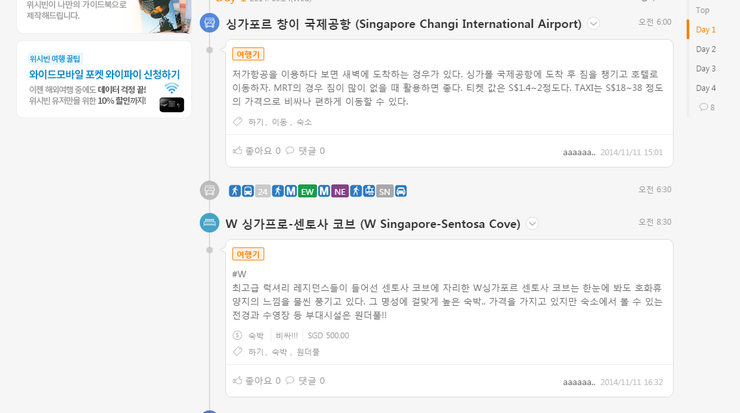Image resolution: width=740 pixels, height=413 pixels.
Task: Click the gray SN line badge
Action: pyautogui.click(x=385, y=191)
